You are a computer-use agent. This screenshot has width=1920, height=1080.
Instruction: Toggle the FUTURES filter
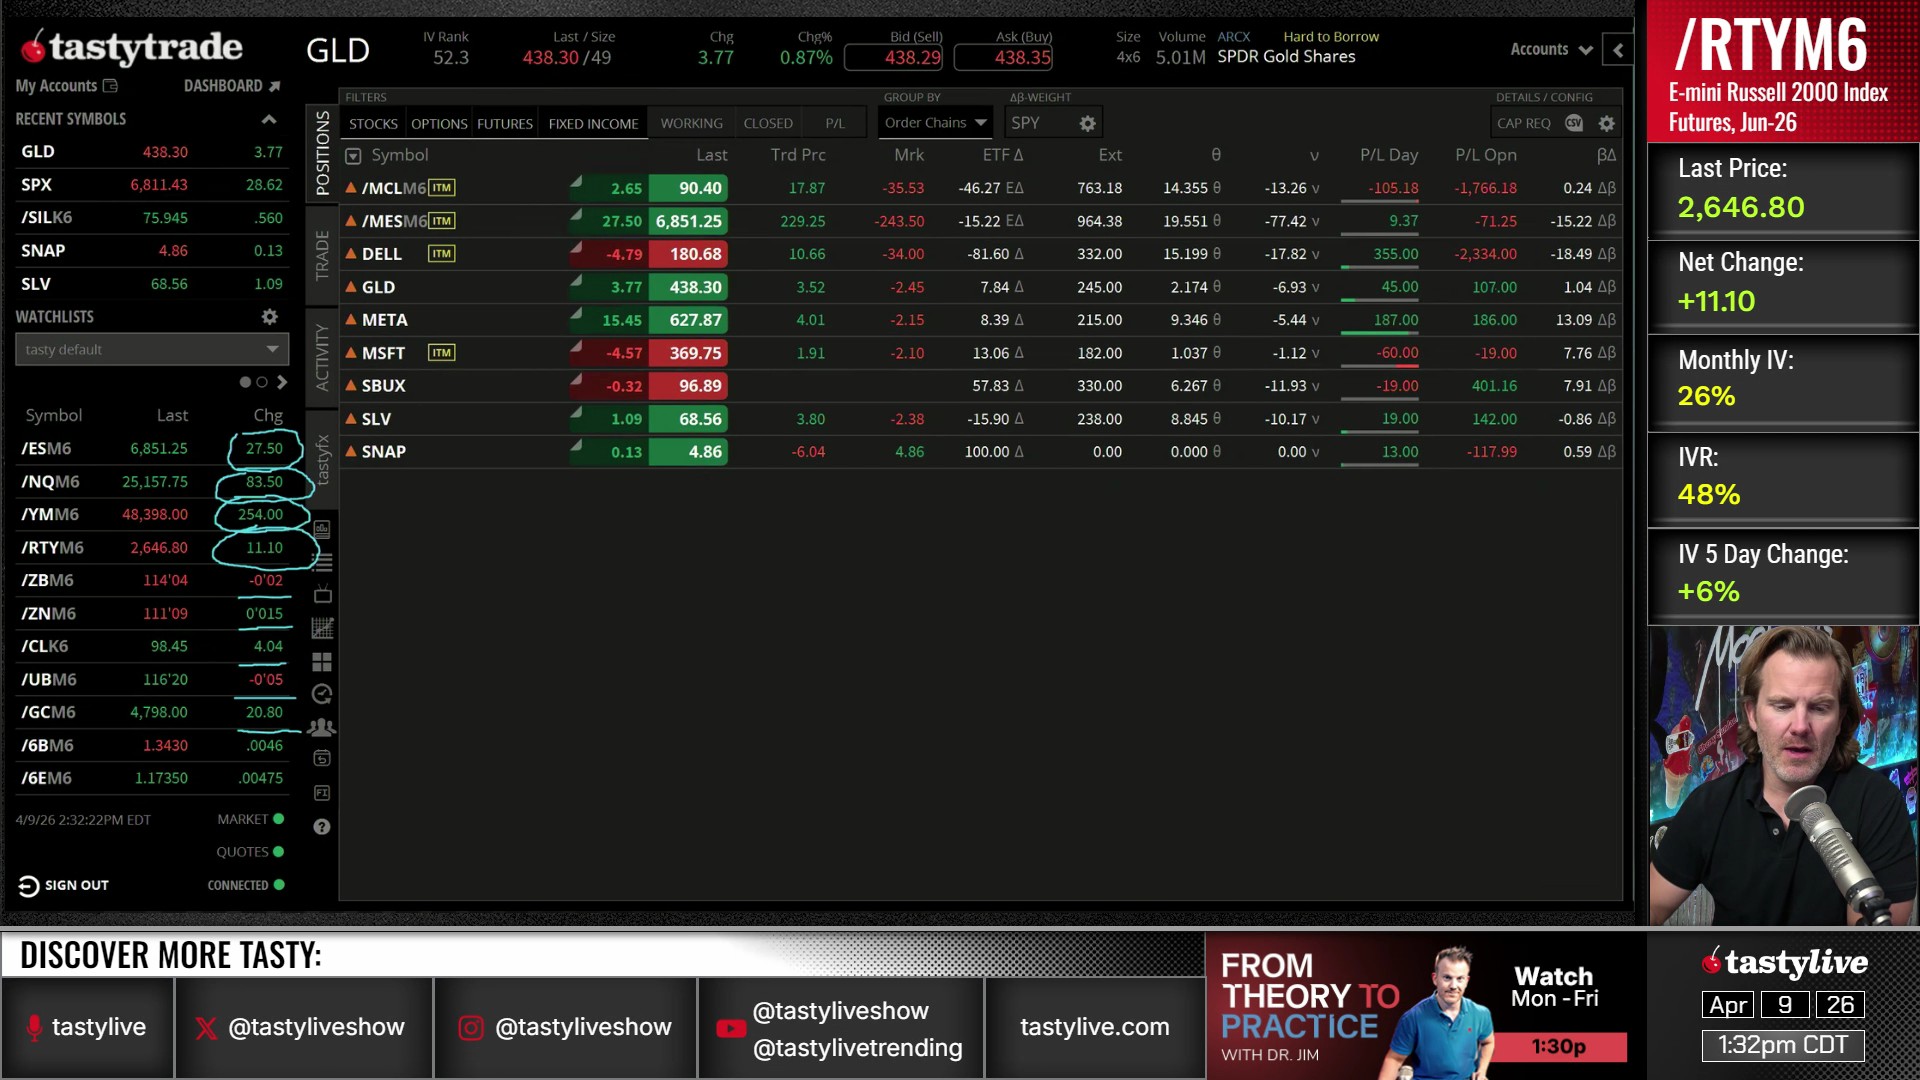point(504,123)
